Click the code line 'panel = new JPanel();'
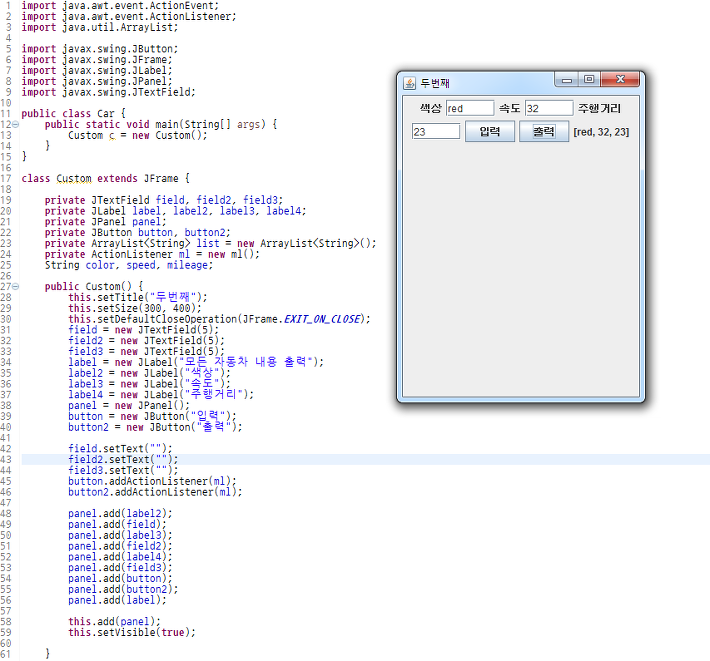 click(x=129, y=405)
